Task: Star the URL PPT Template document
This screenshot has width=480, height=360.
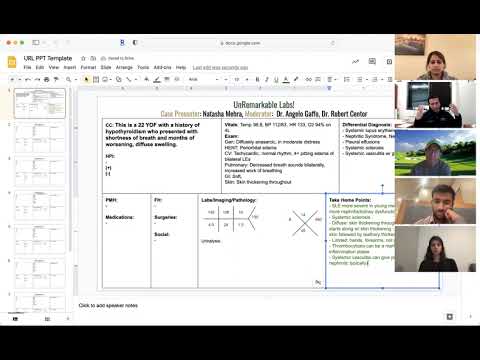Action: (x=83, y=58)
